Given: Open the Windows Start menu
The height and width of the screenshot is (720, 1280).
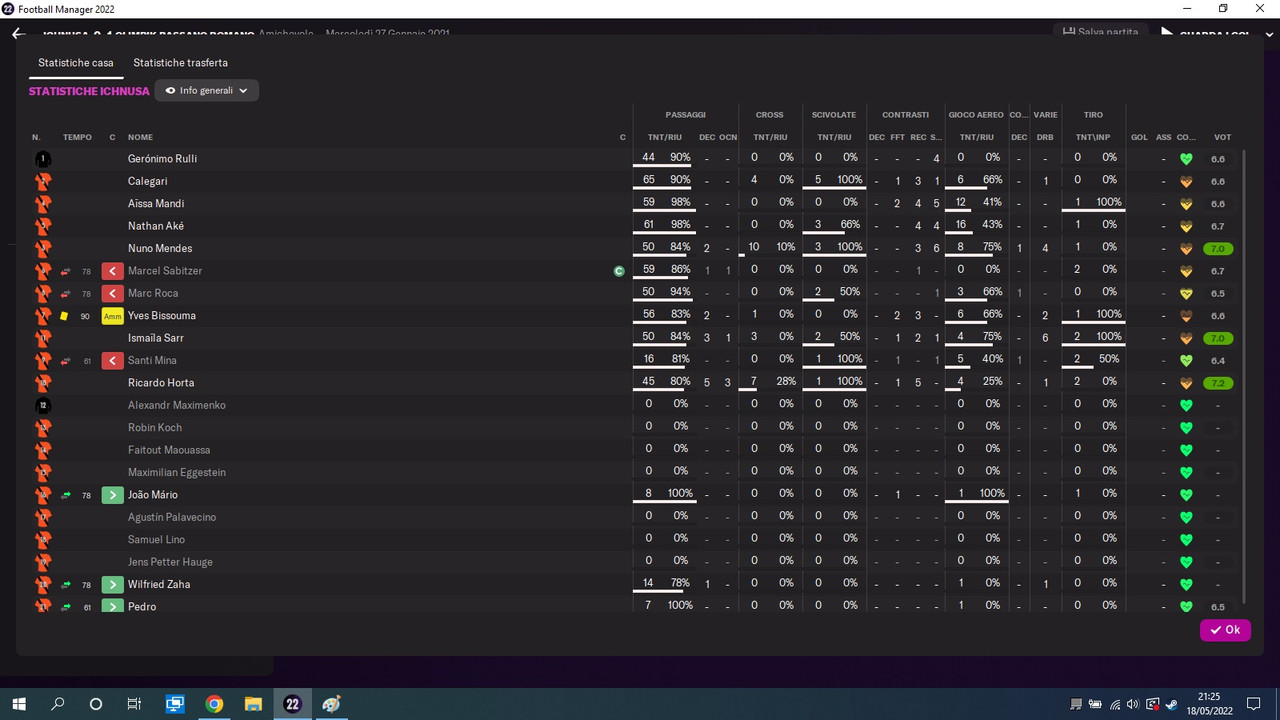Looking at the screenshot, I should [x=19, y=704].
